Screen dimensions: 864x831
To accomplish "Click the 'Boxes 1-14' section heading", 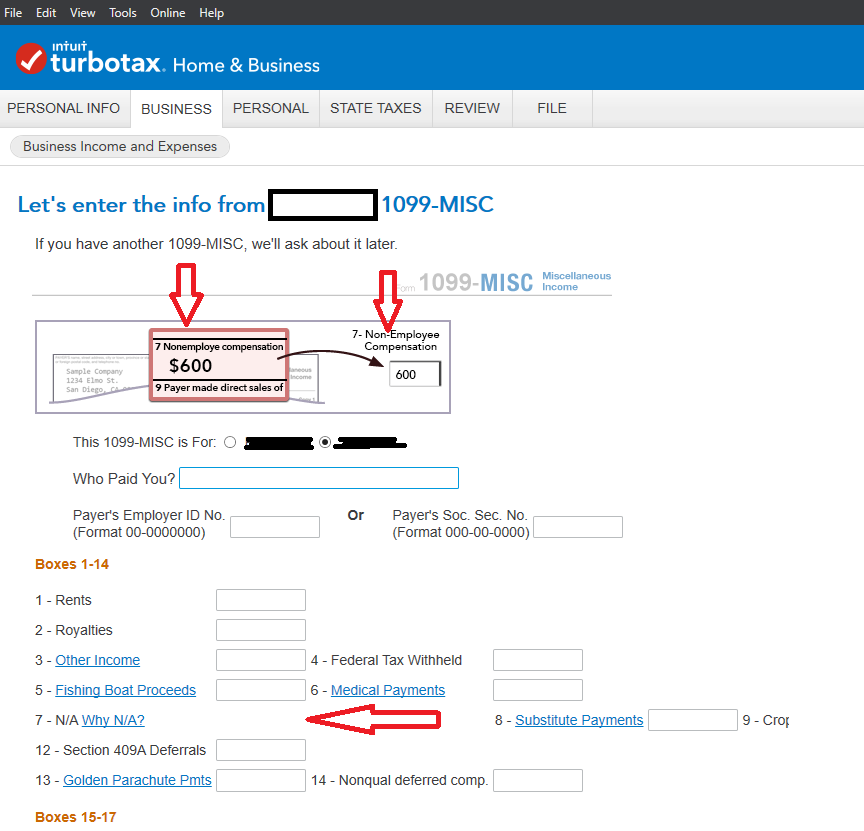I will (72, 564).
